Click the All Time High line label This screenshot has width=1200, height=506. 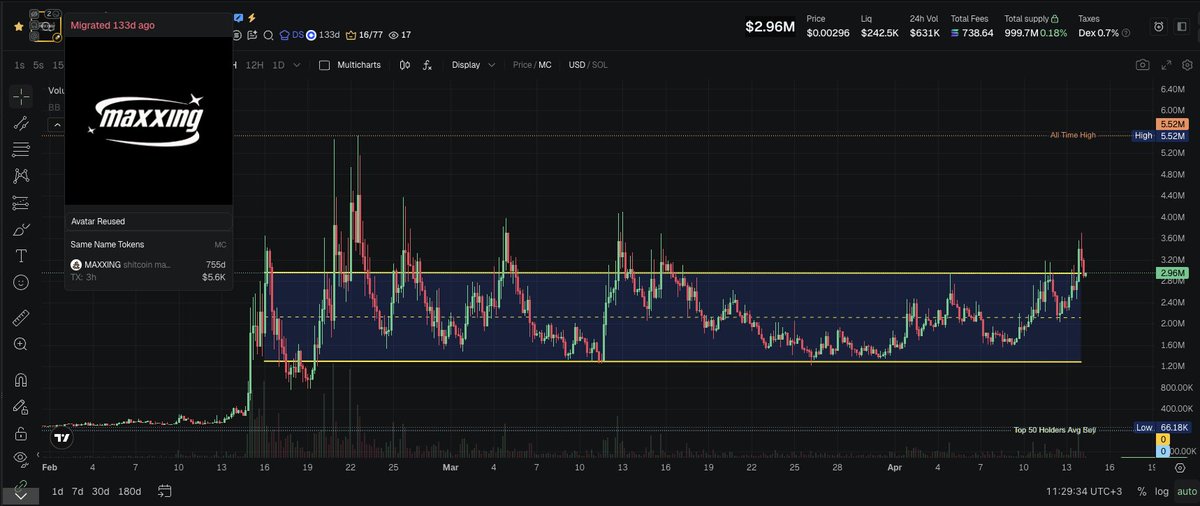pos(1073,135)
